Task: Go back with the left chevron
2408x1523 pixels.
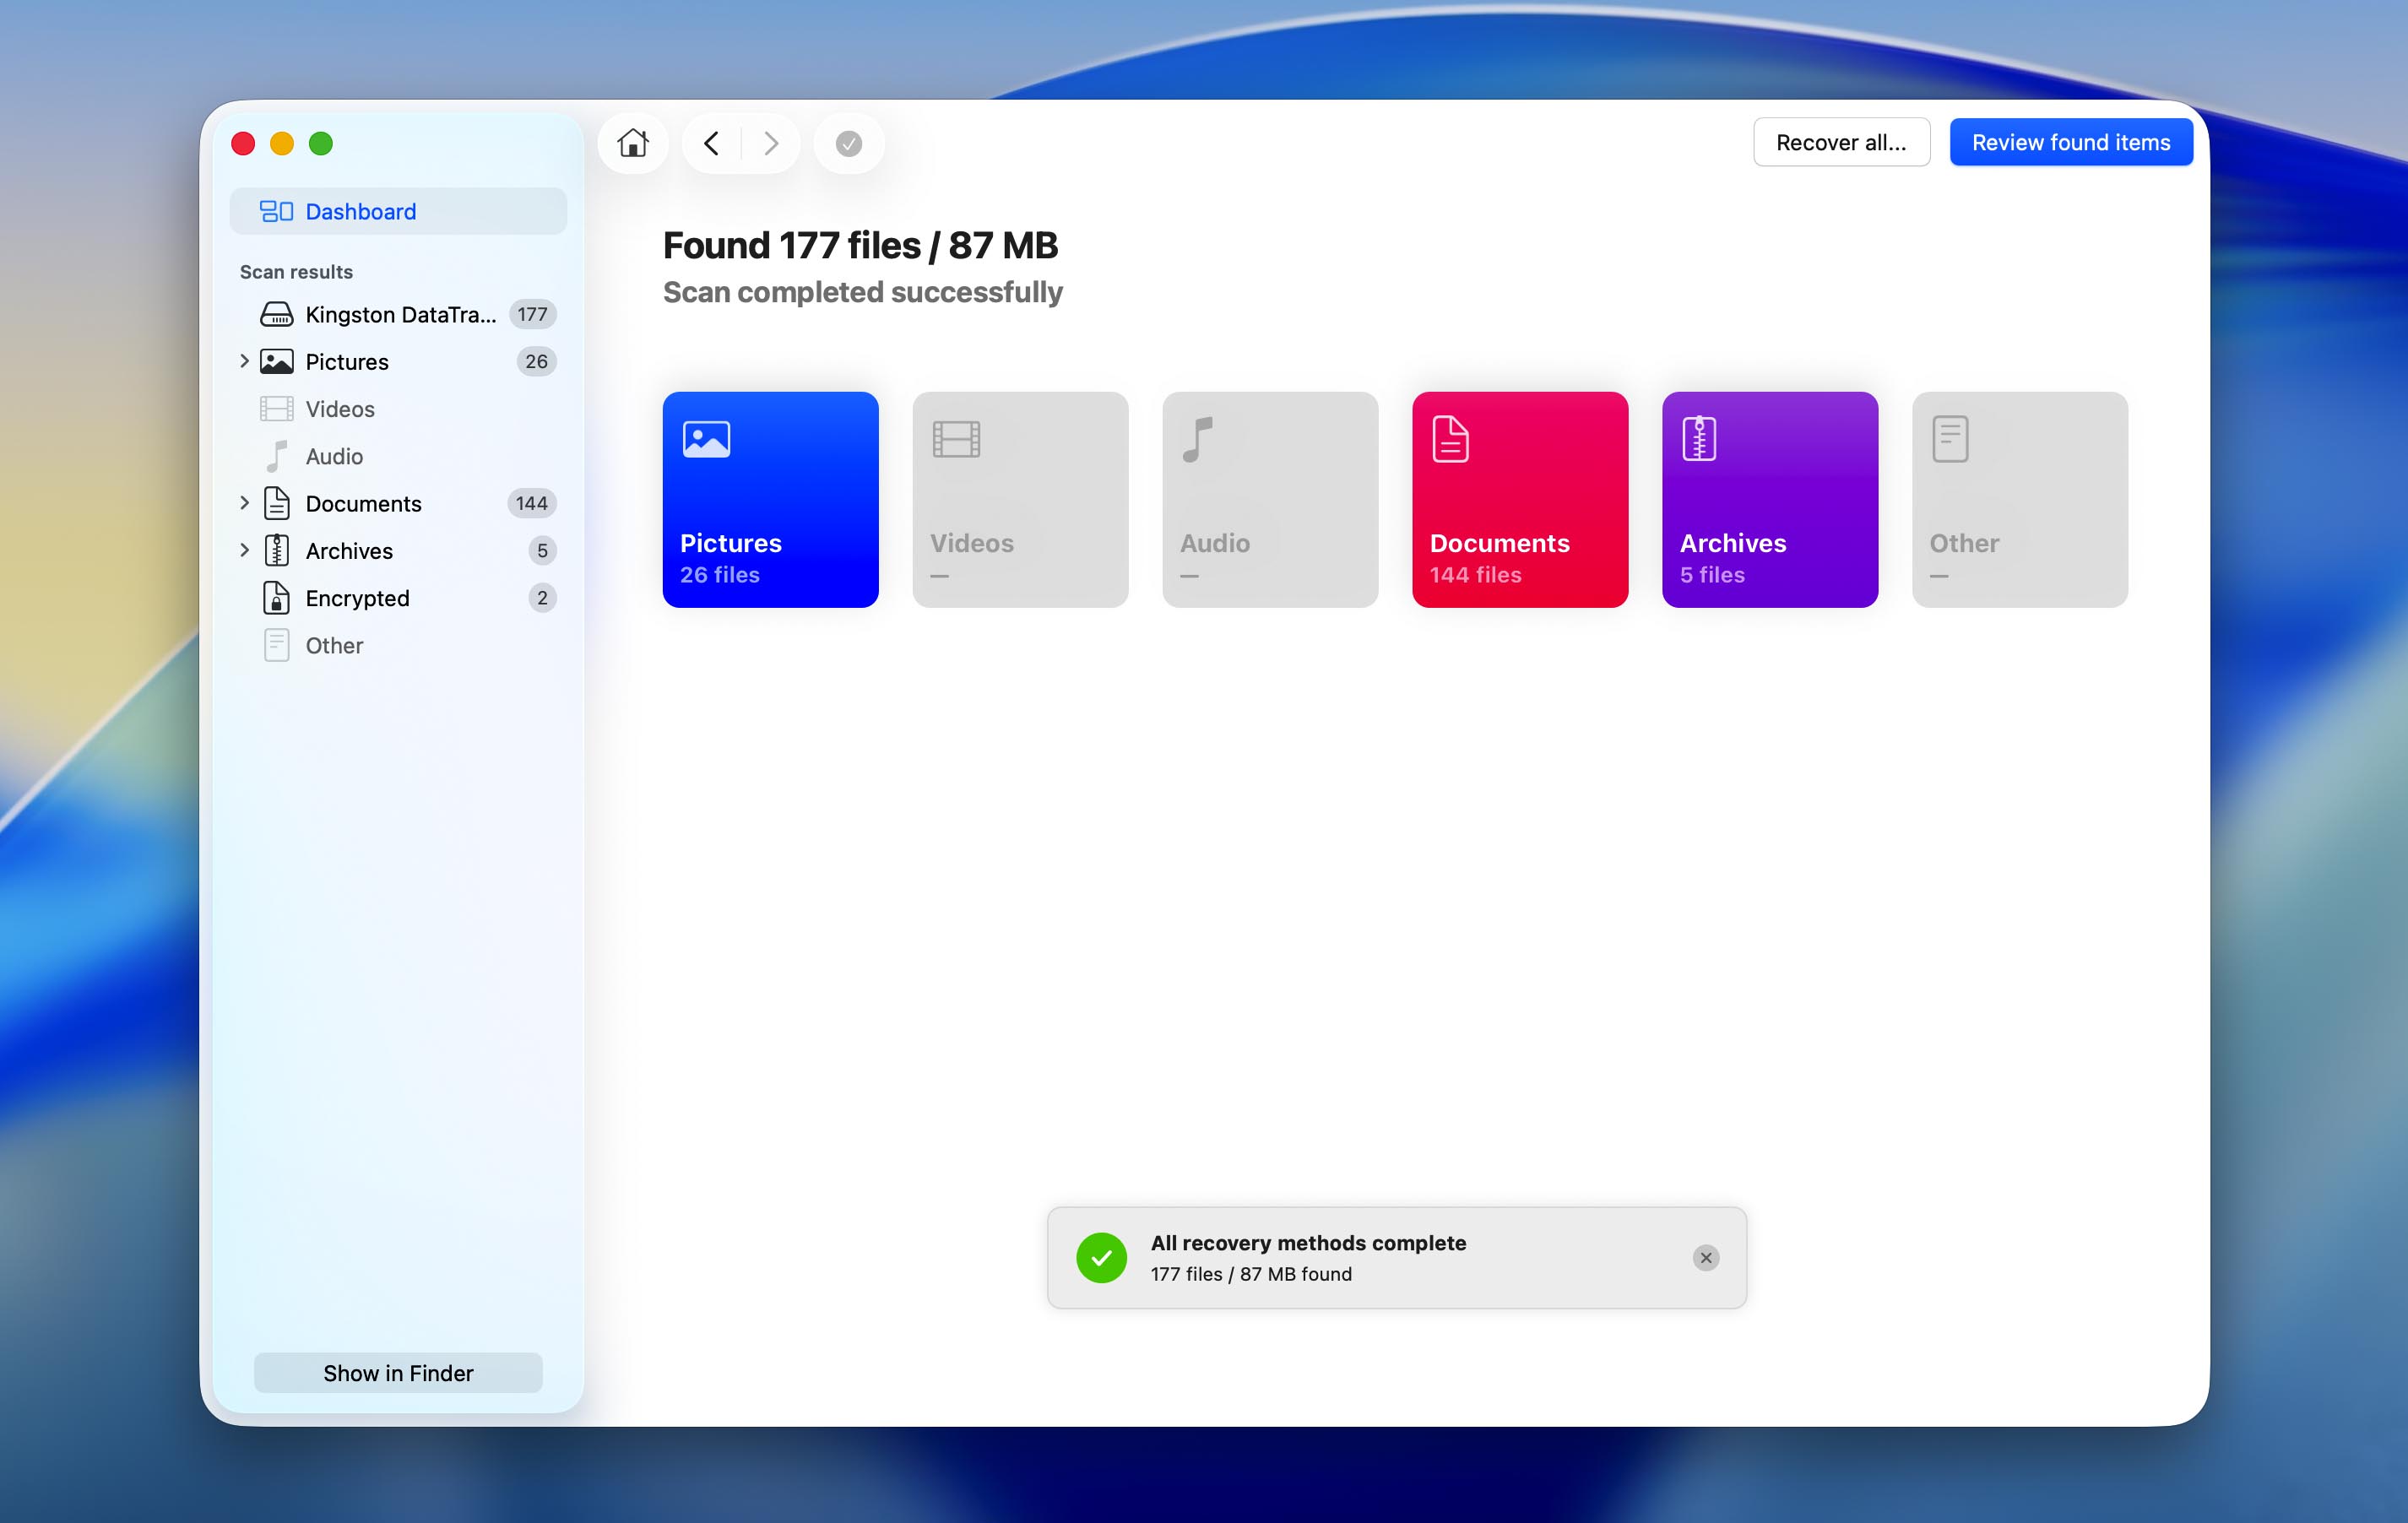Action: pos(711,143)
